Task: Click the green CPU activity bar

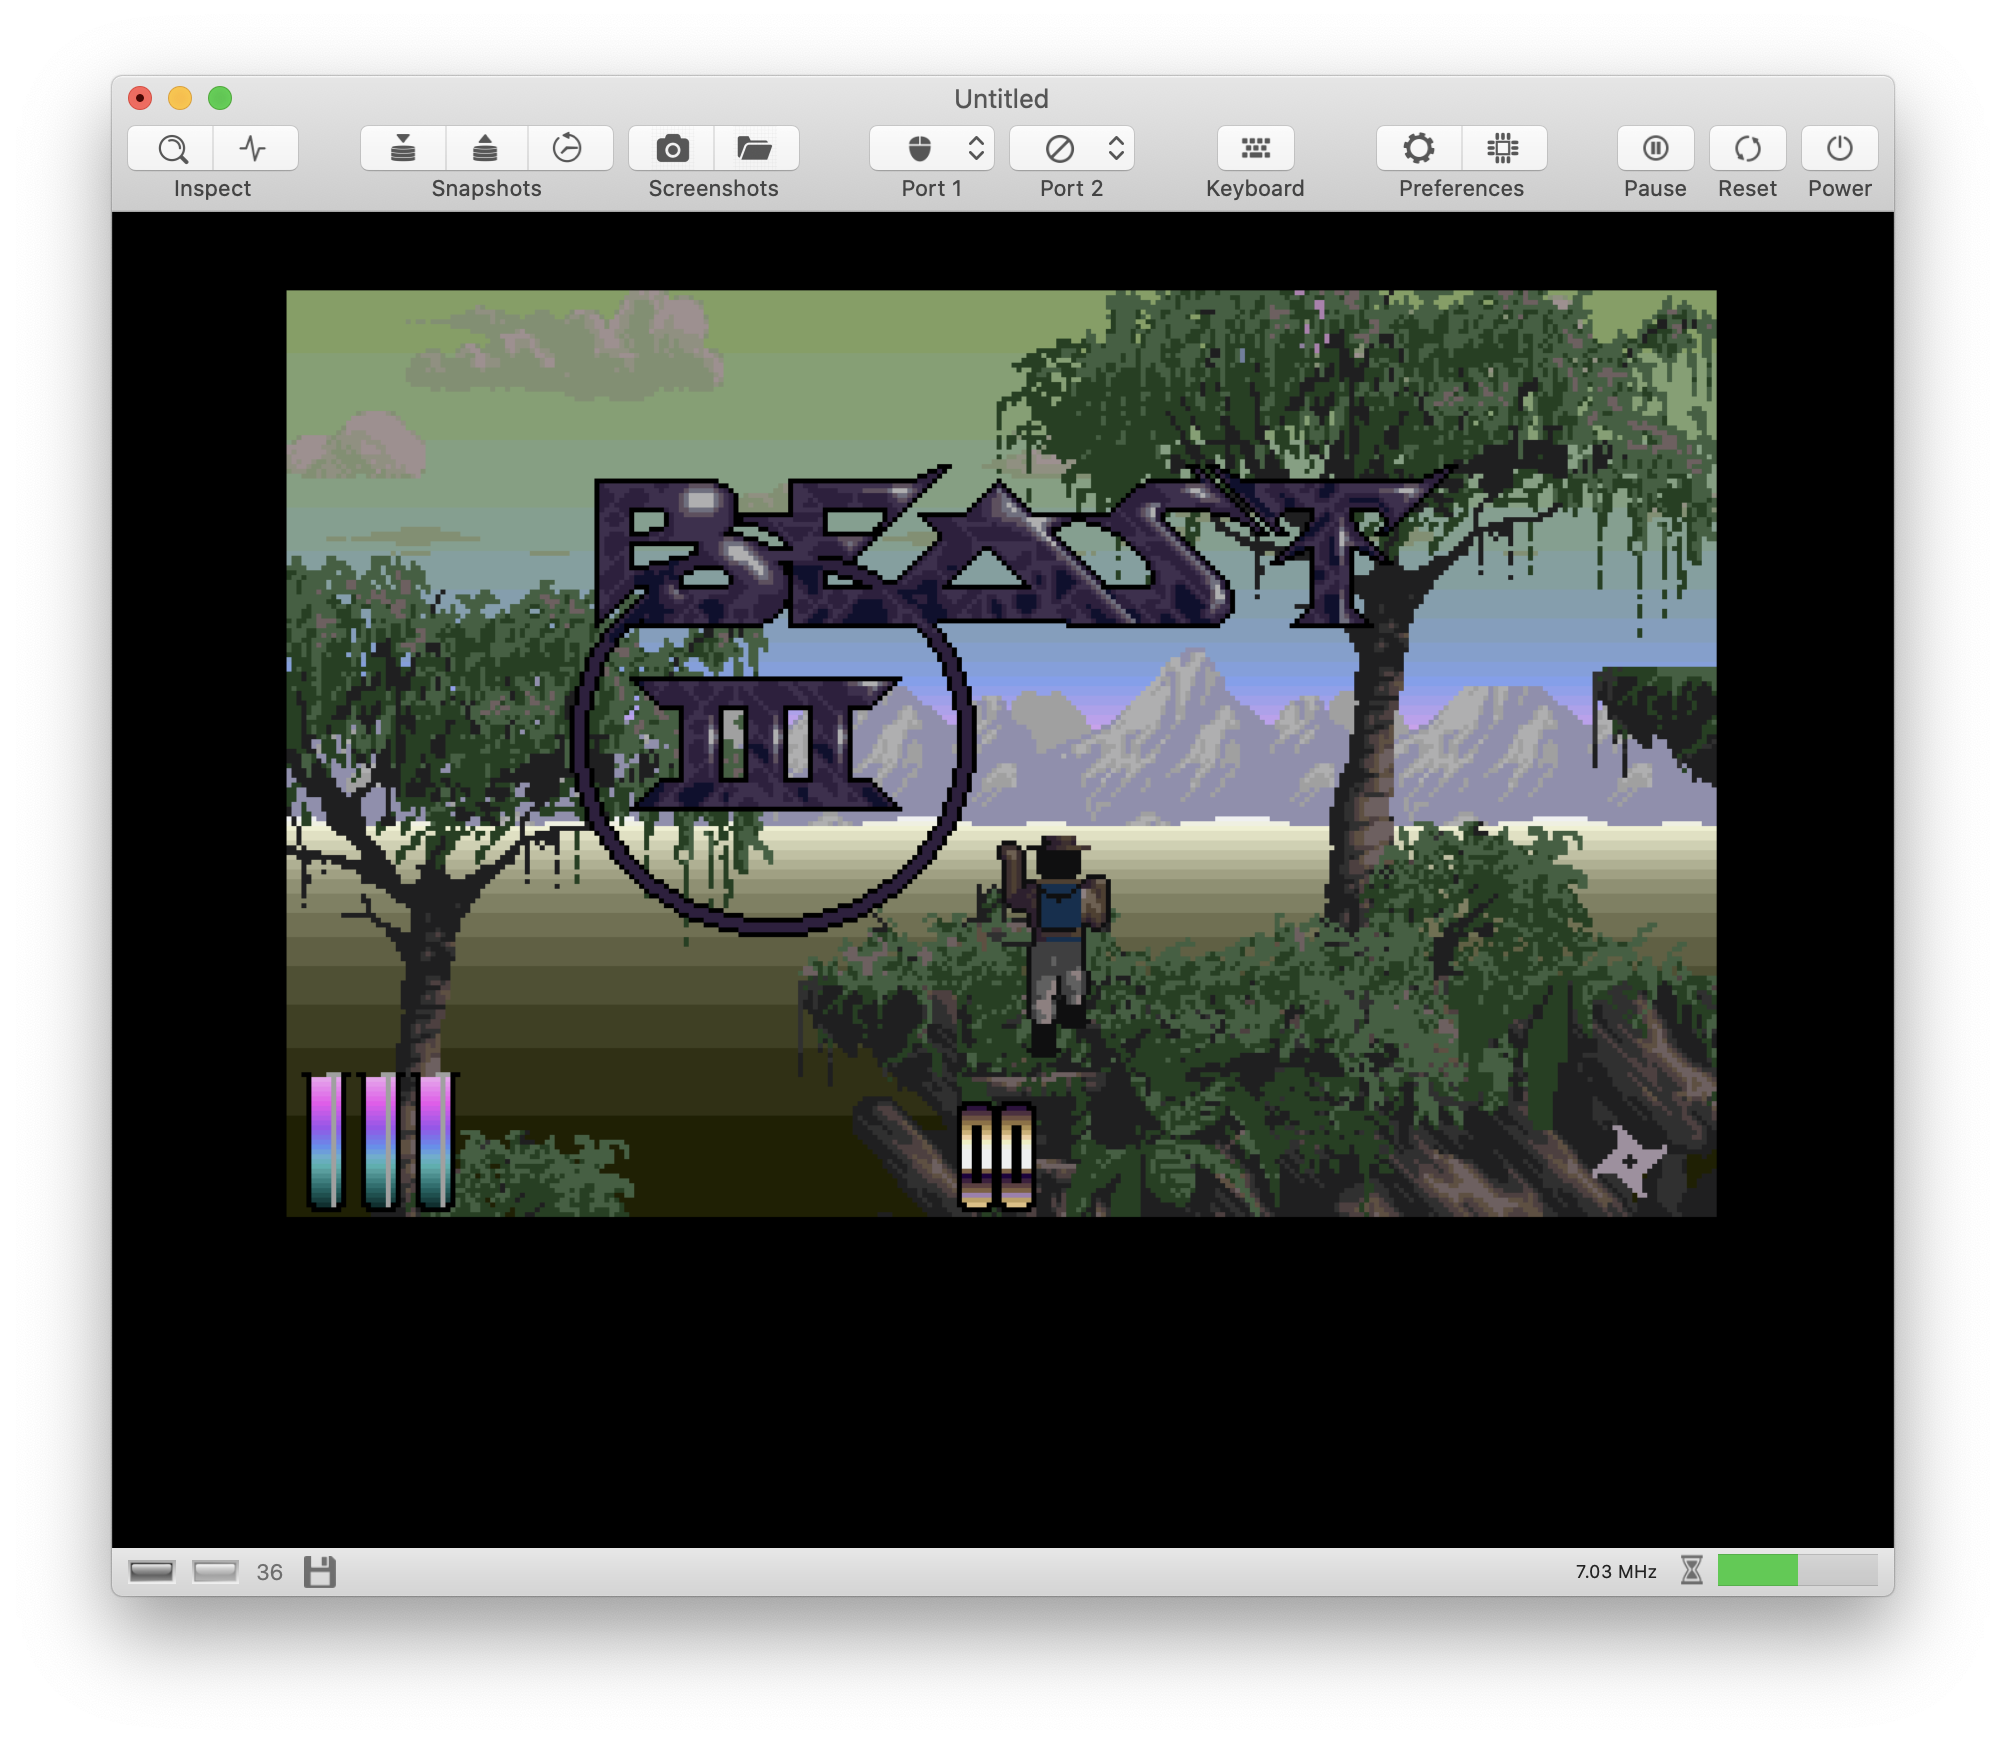Action: click(x=1798, y=1570)
